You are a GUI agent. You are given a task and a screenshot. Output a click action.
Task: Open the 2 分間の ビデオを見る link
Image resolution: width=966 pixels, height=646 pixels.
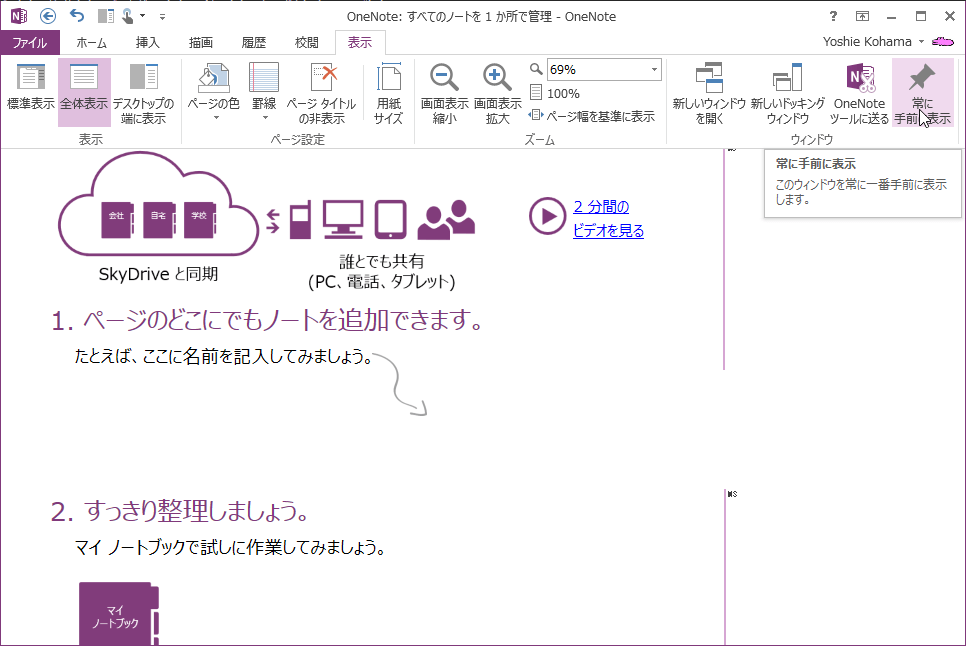coord(608,219)
